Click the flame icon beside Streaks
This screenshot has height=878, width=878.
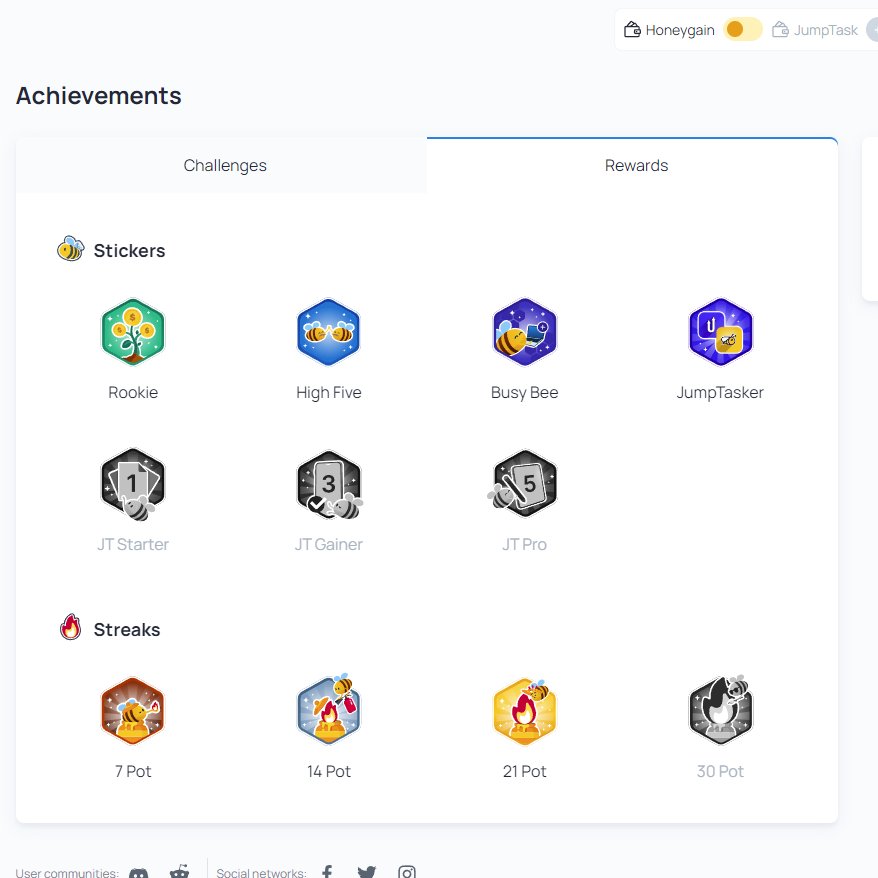click(71, 627)
